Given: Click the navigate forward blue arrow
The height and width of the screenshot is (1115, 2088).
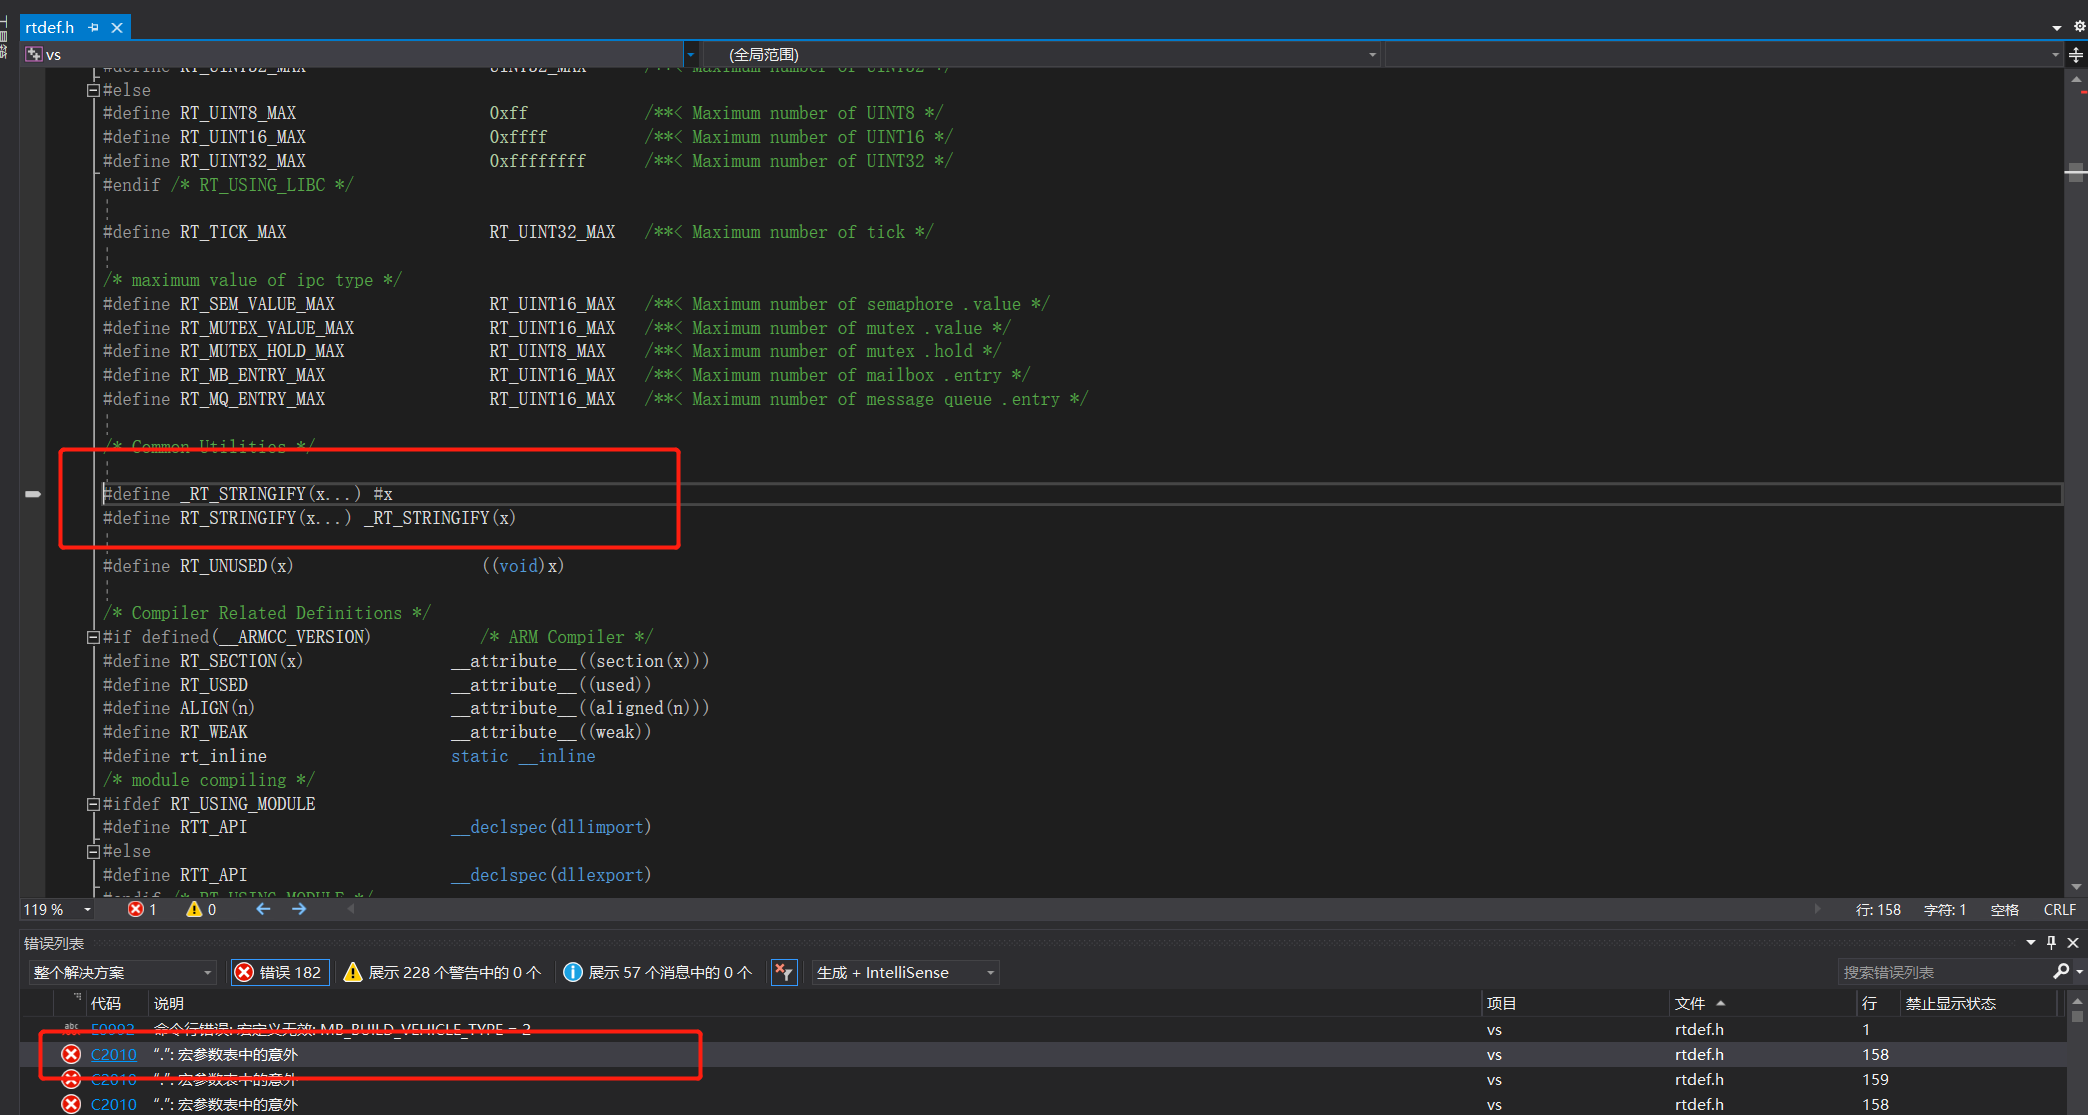Looking at the screenshot, I should click(298, 909).
